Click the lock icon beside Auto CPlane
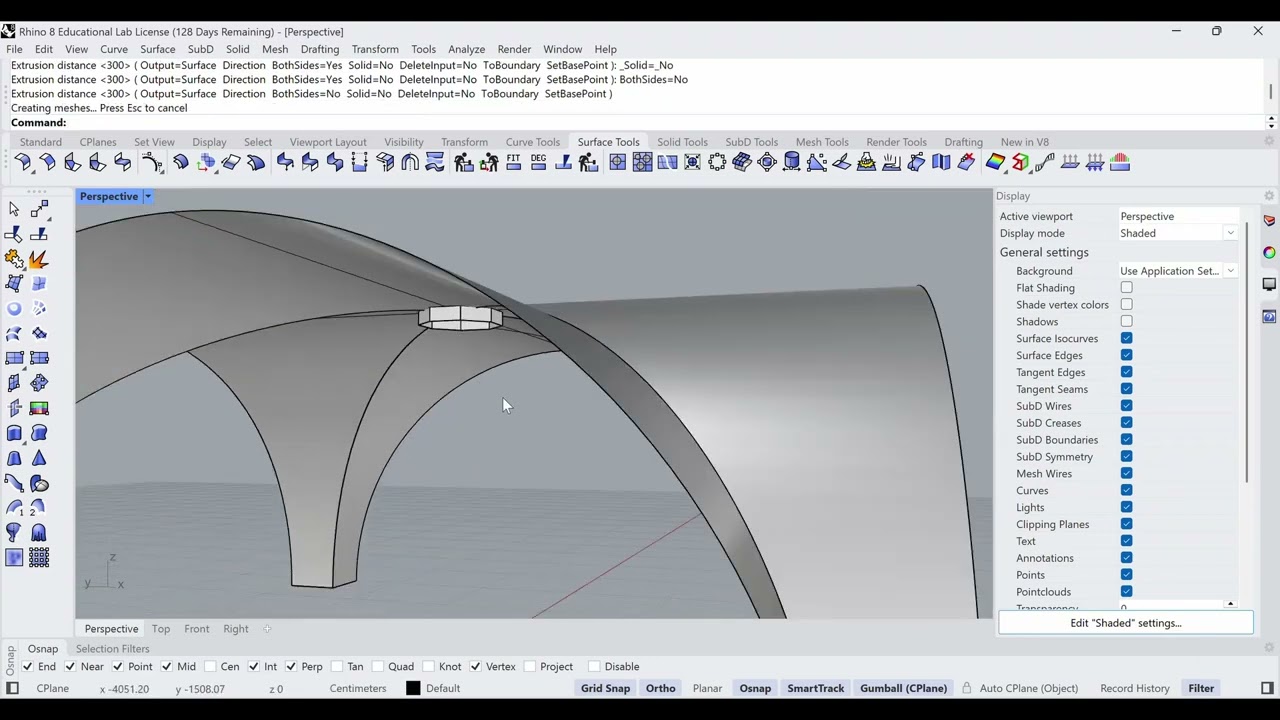The image size is (1280, 720). pyautogui.click(x=967, y=688)
